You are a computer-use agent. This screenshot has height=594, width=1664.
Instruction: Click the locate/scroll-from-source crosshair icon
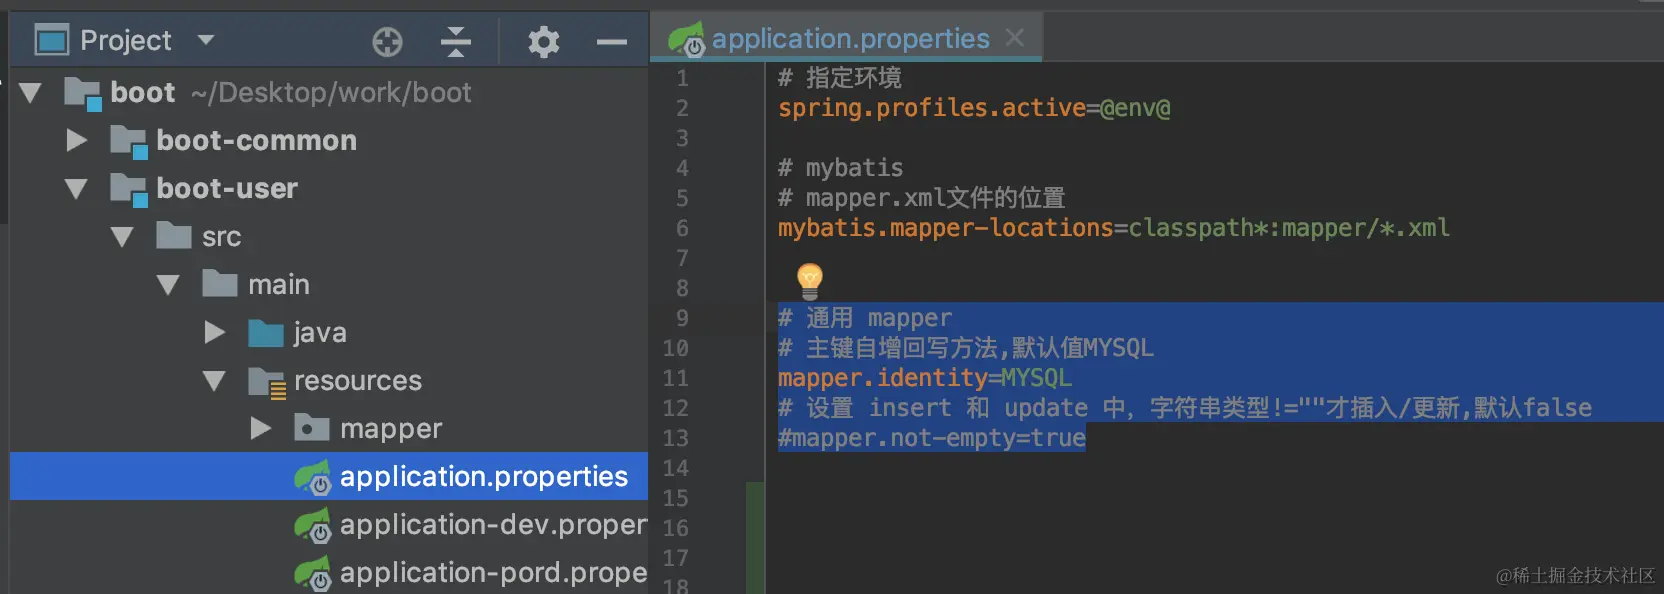387,41
